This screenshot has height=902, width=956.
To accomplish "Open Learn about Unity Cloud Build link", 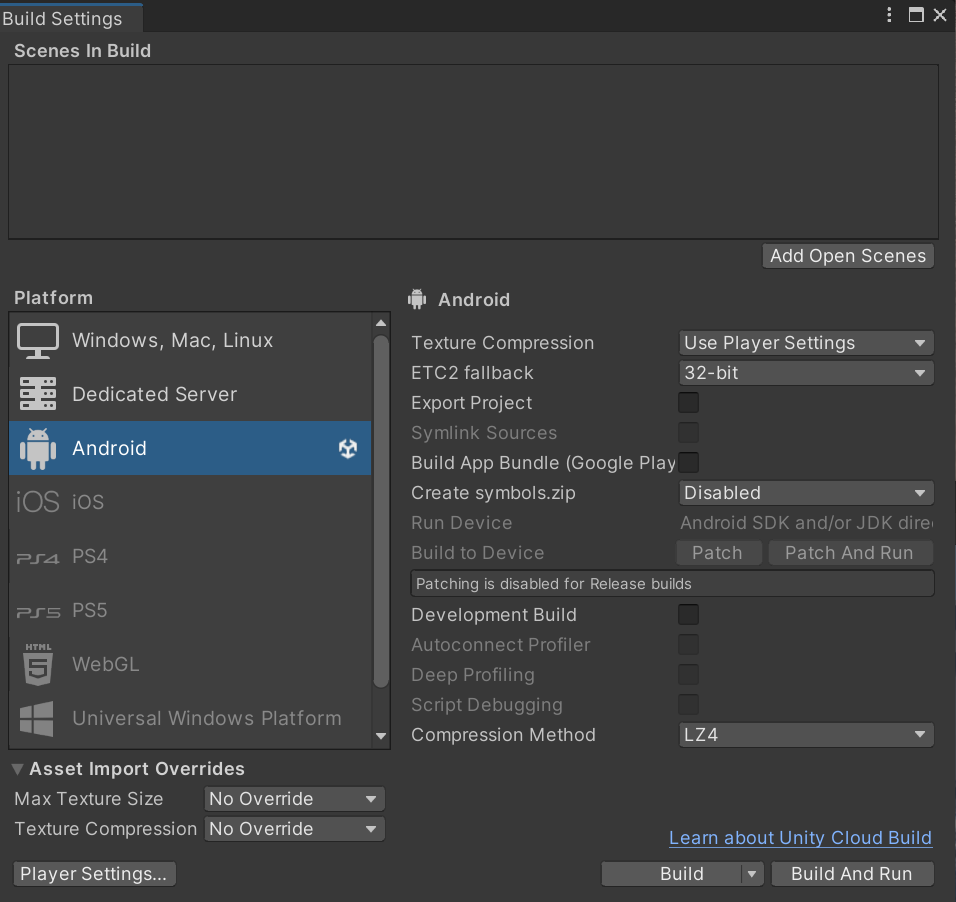I will click(x=800, y=838).
